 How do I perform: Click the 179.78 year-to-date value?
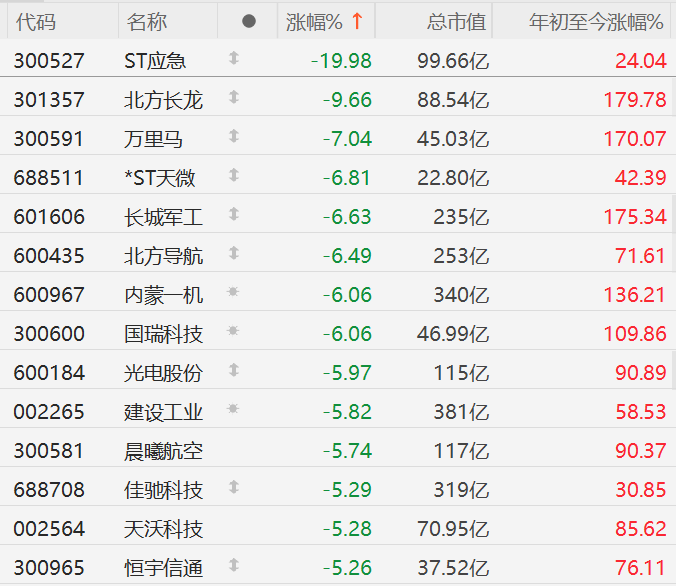tap(635, 100)
